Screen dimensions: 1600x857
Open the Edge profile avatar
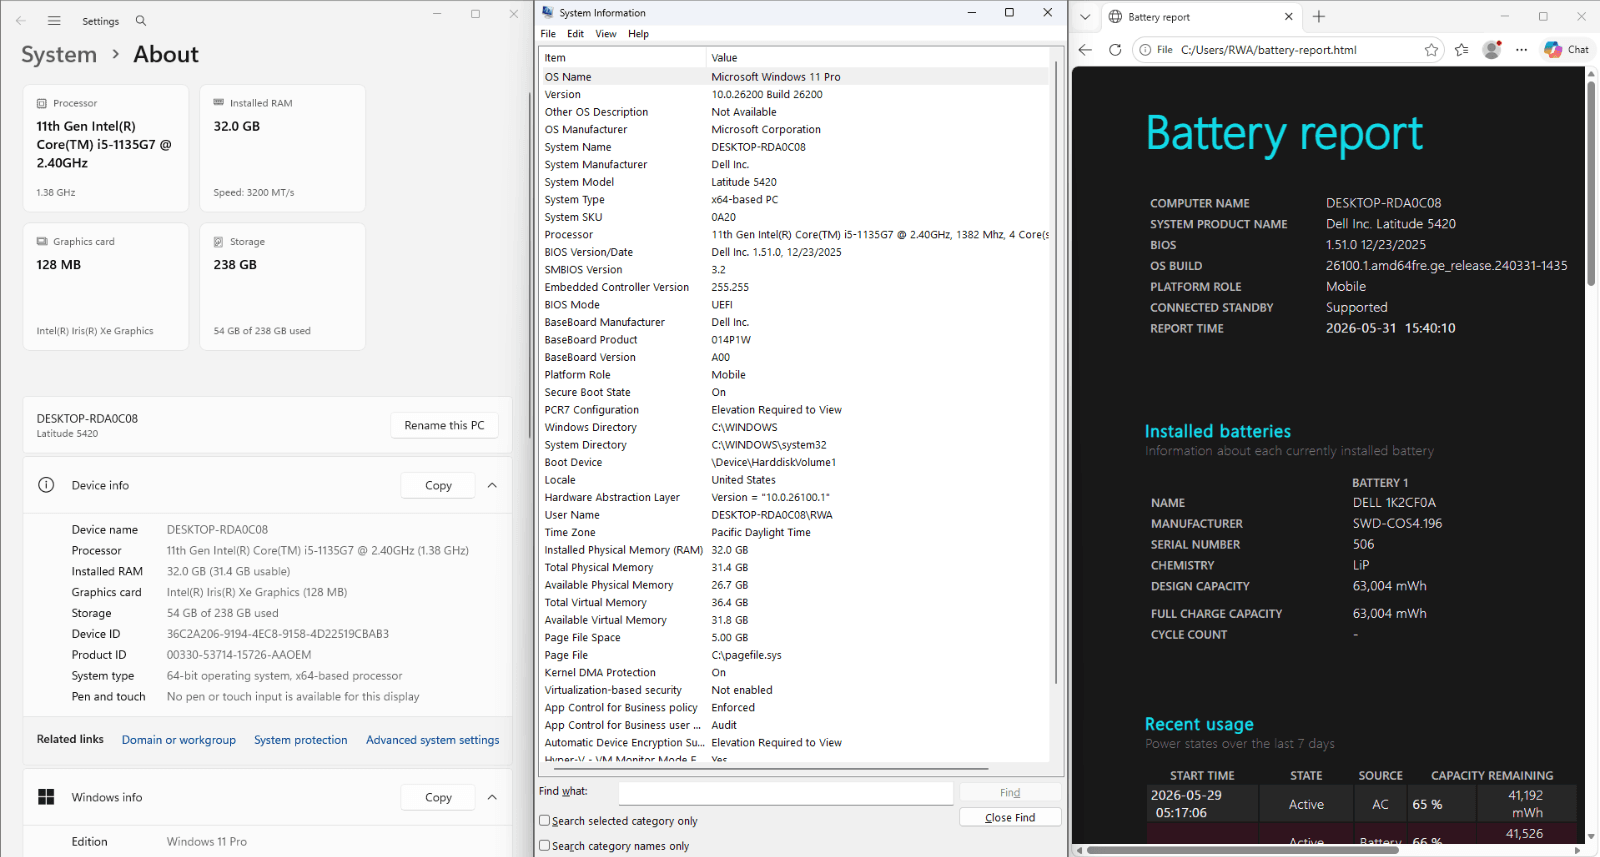(x=1492, y=49)
